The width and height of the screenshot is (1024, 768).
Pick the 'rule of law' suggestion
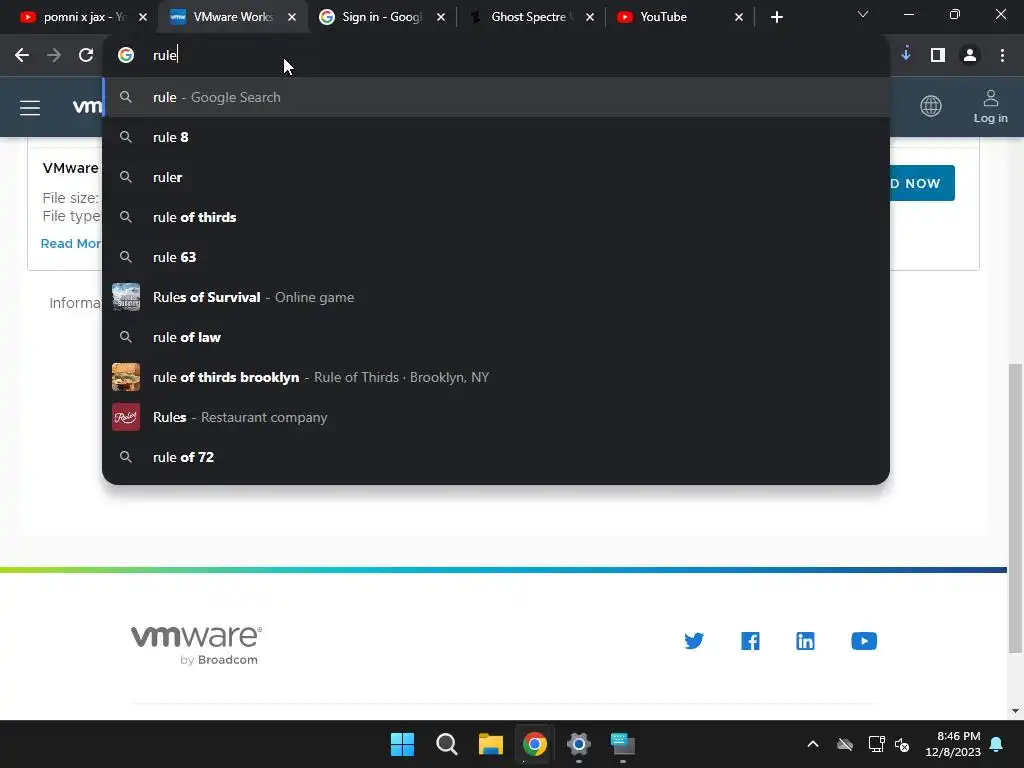496,337
